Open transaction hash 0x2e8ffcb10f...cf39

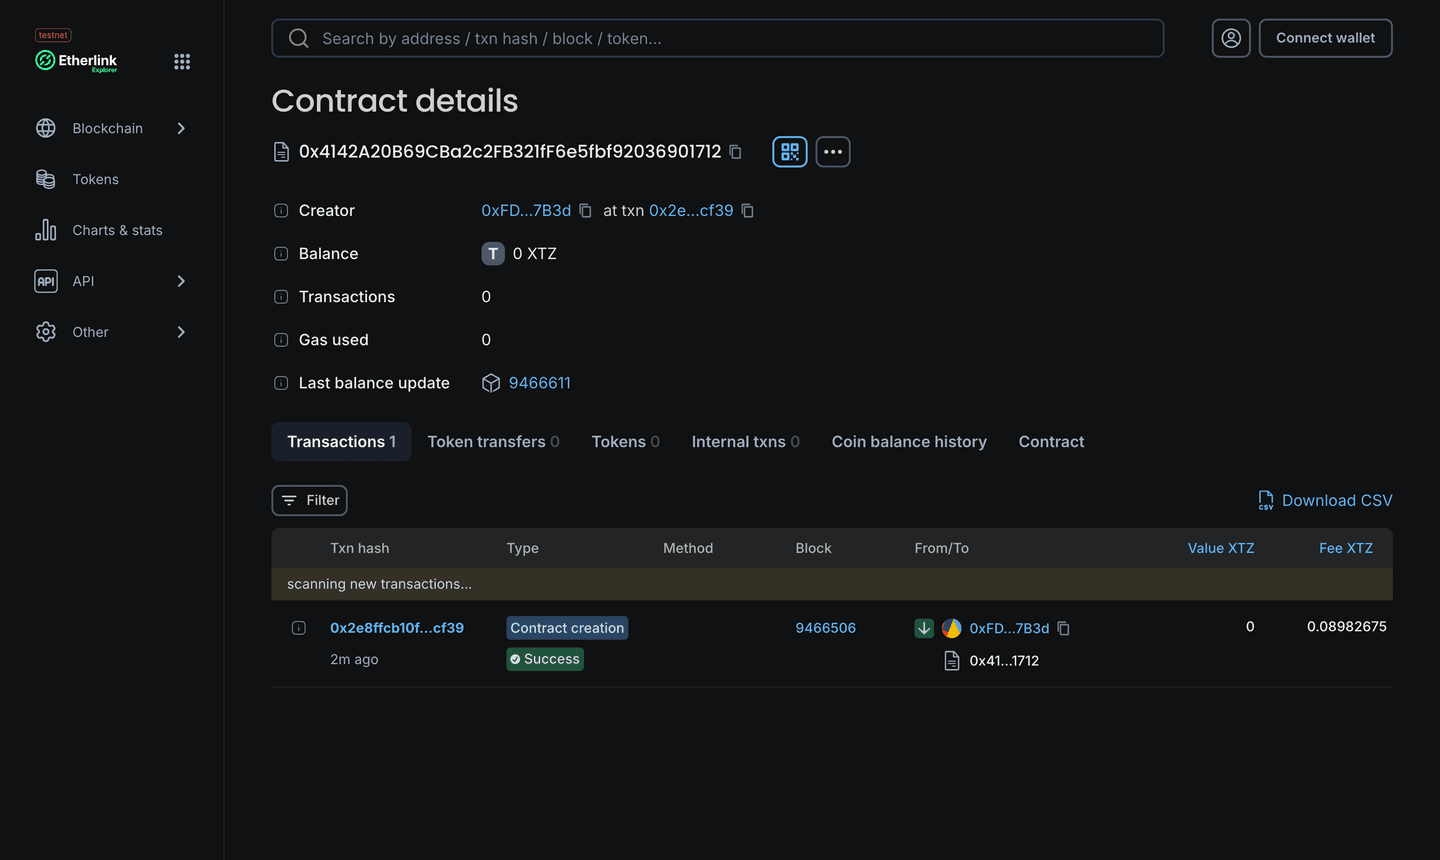coord(397,628)
